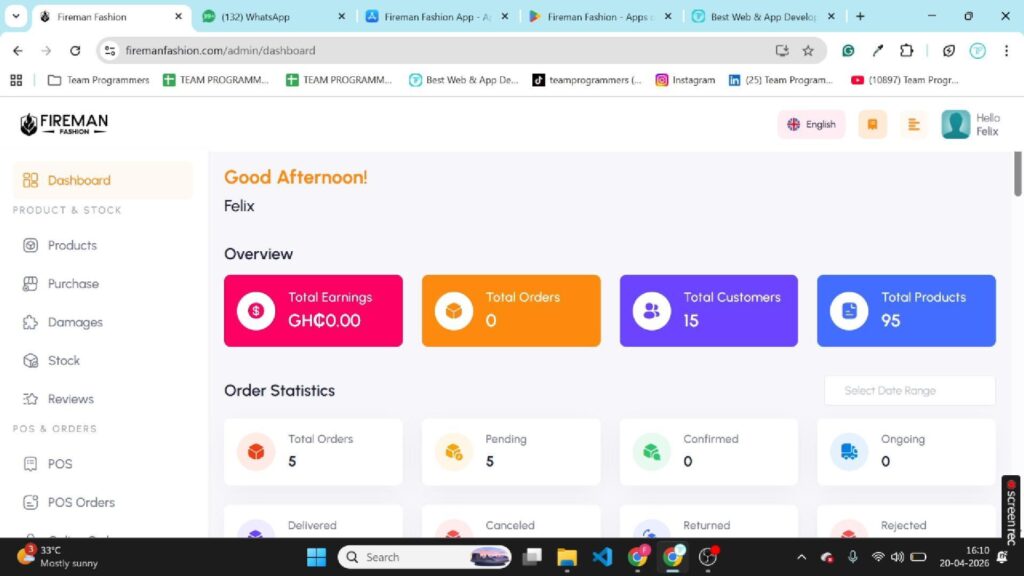Switch to Best Web & App Develop tab
This screenshot has height=576, width=1024.
coord(763,16)
